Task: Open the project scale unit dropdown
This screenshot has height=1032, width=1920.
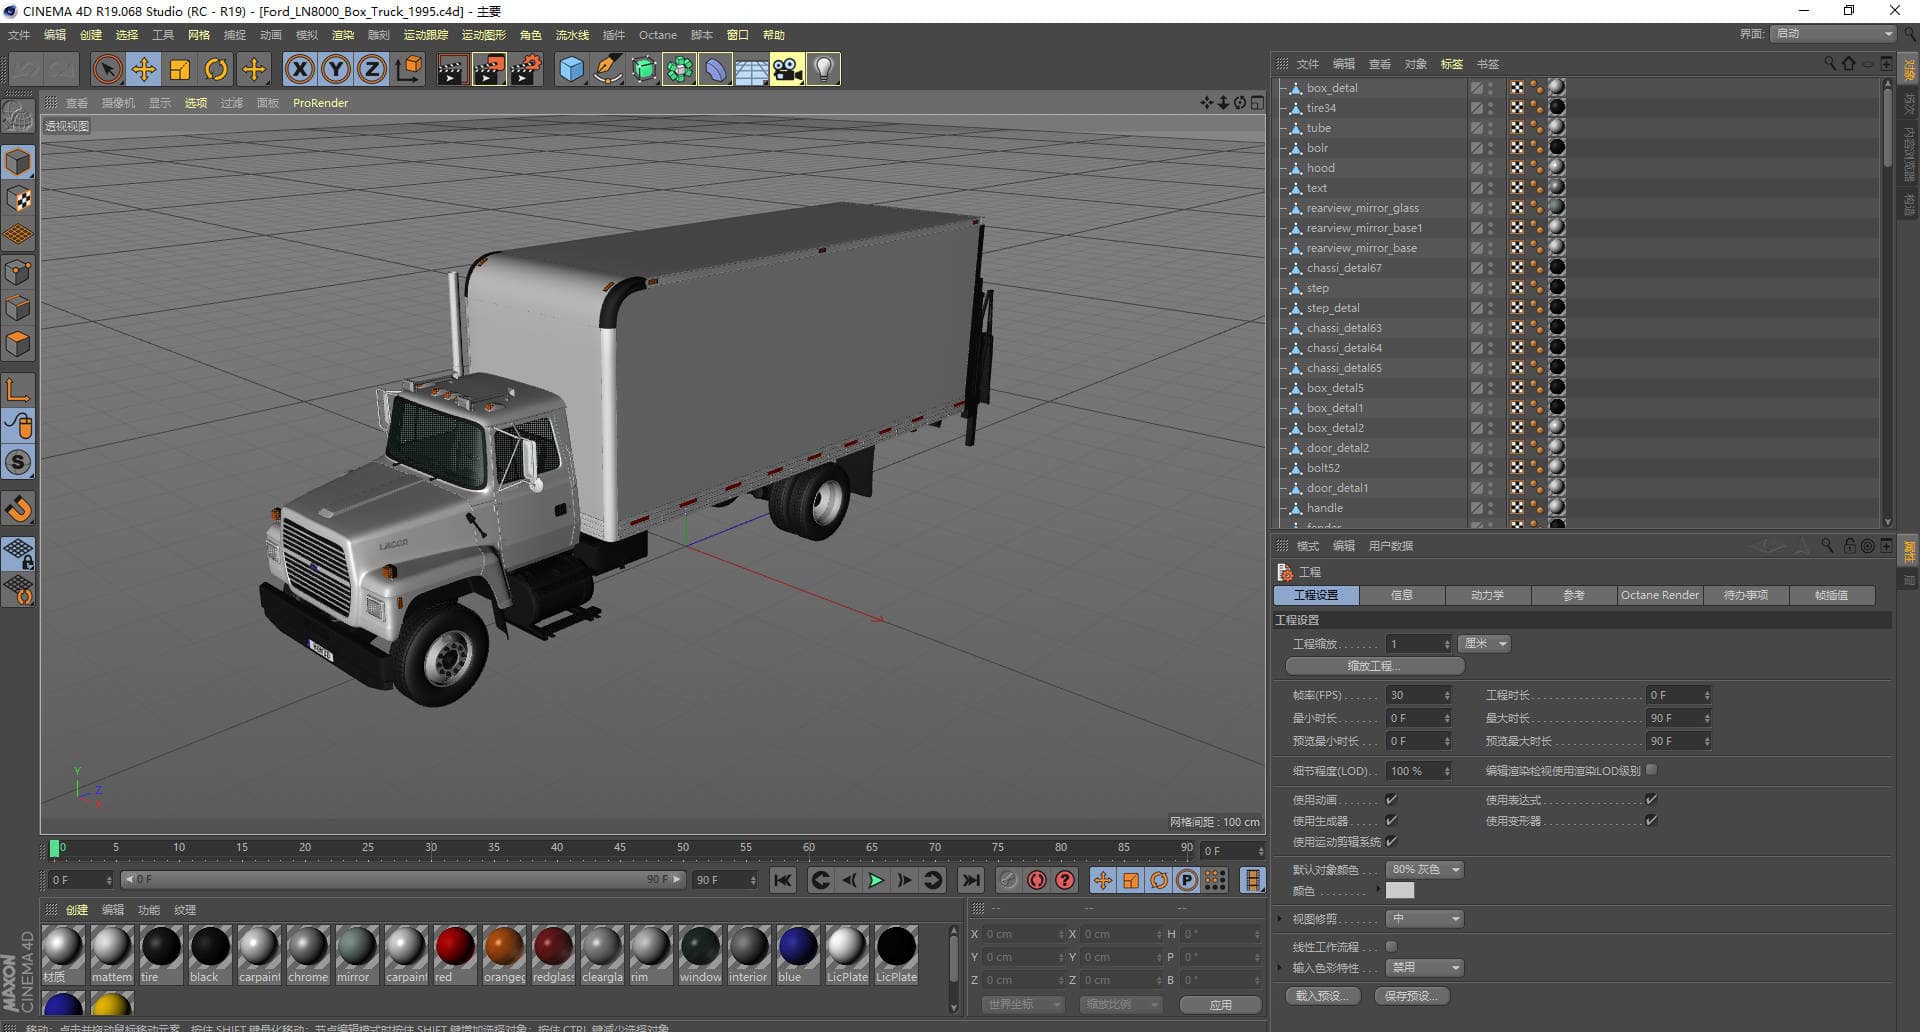Action: (x=1485, y=644)
